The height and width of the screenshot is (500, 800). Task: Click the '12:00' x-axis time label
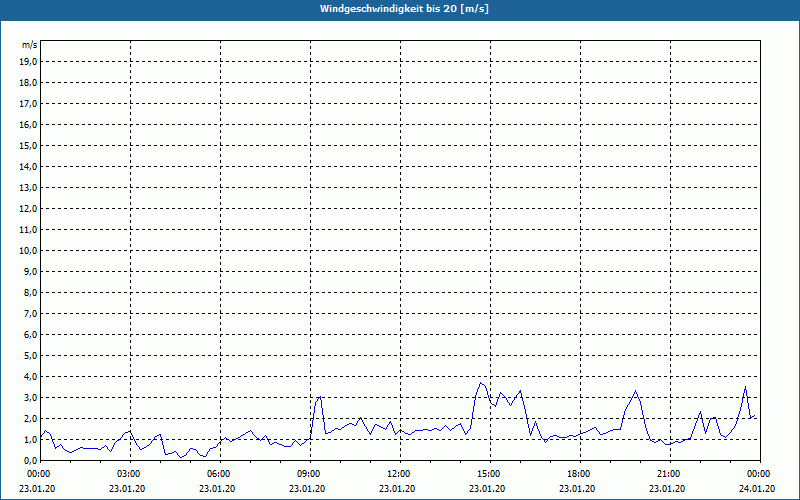(x=397, y=474)
